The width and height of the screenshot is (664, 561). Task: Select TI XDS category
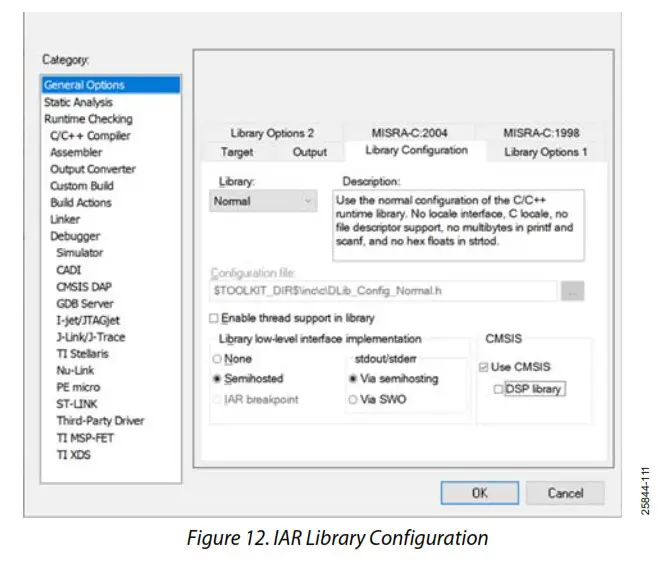74,455
